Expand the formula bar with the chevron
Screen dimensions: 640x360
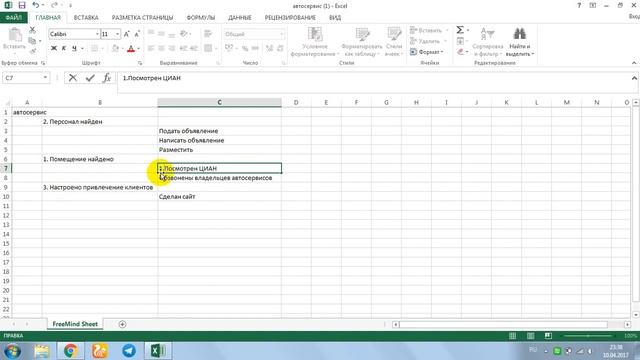coord(634,78)
